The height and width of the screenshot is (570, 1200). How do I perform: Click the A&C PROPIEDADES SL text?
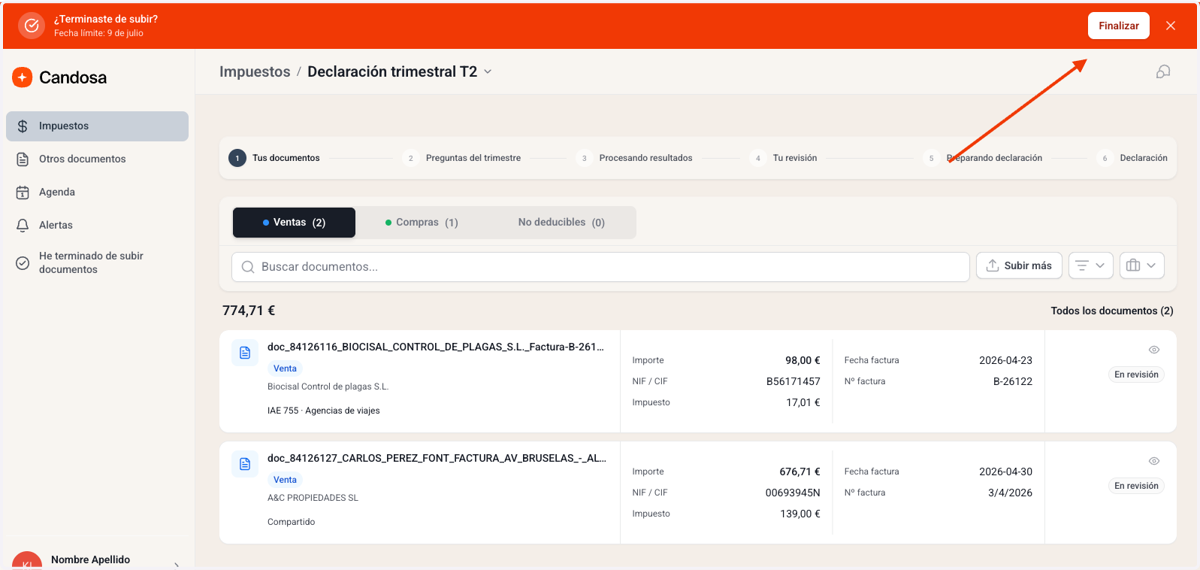[x=312, y=497]
